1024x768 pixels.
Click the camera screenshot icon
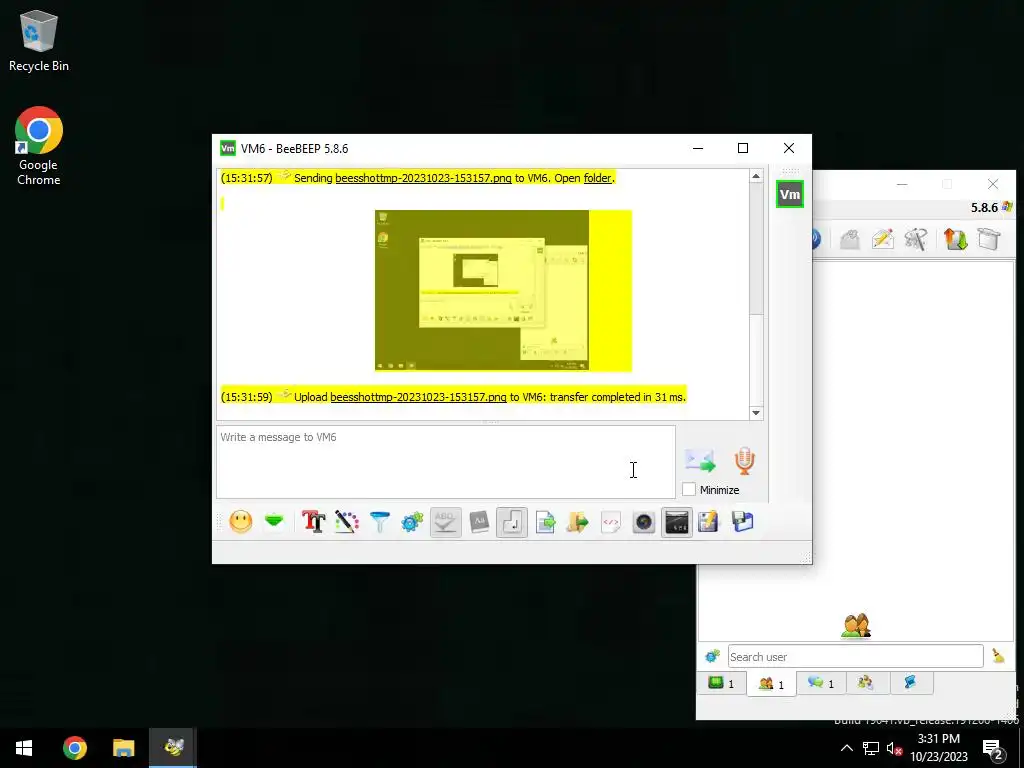(644, 522)
